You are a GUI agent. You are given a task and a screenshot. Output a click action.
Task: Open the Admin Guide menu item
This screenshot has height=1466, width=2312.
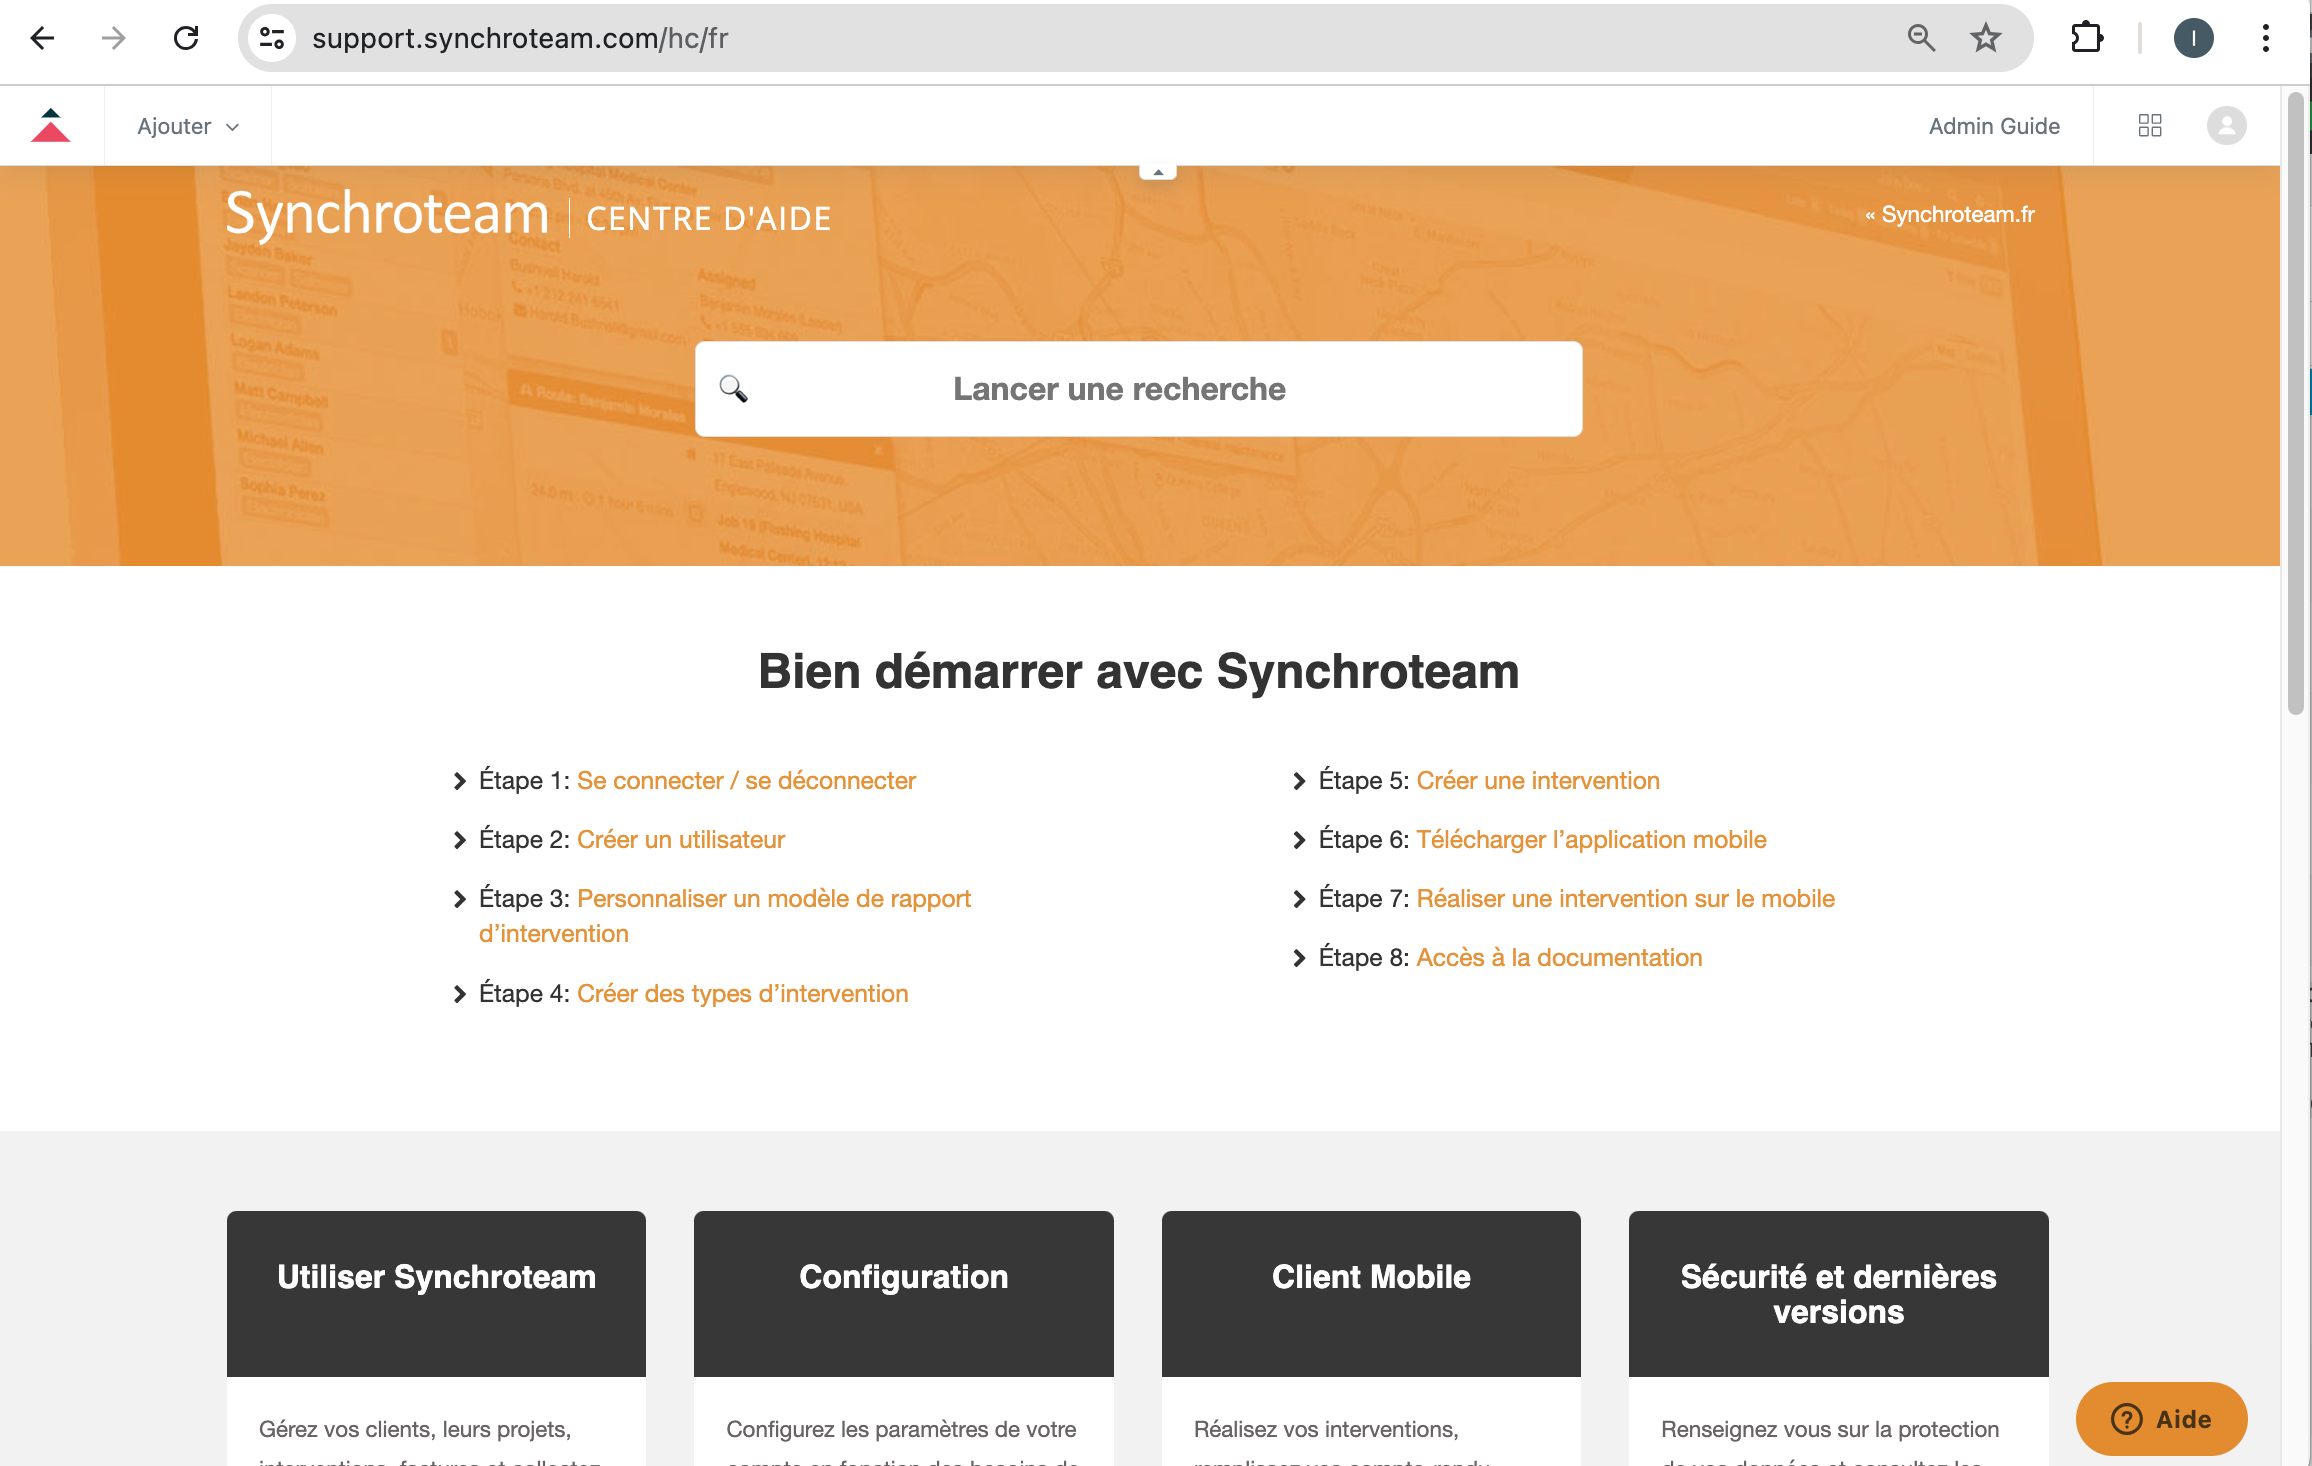(1994, 126)
